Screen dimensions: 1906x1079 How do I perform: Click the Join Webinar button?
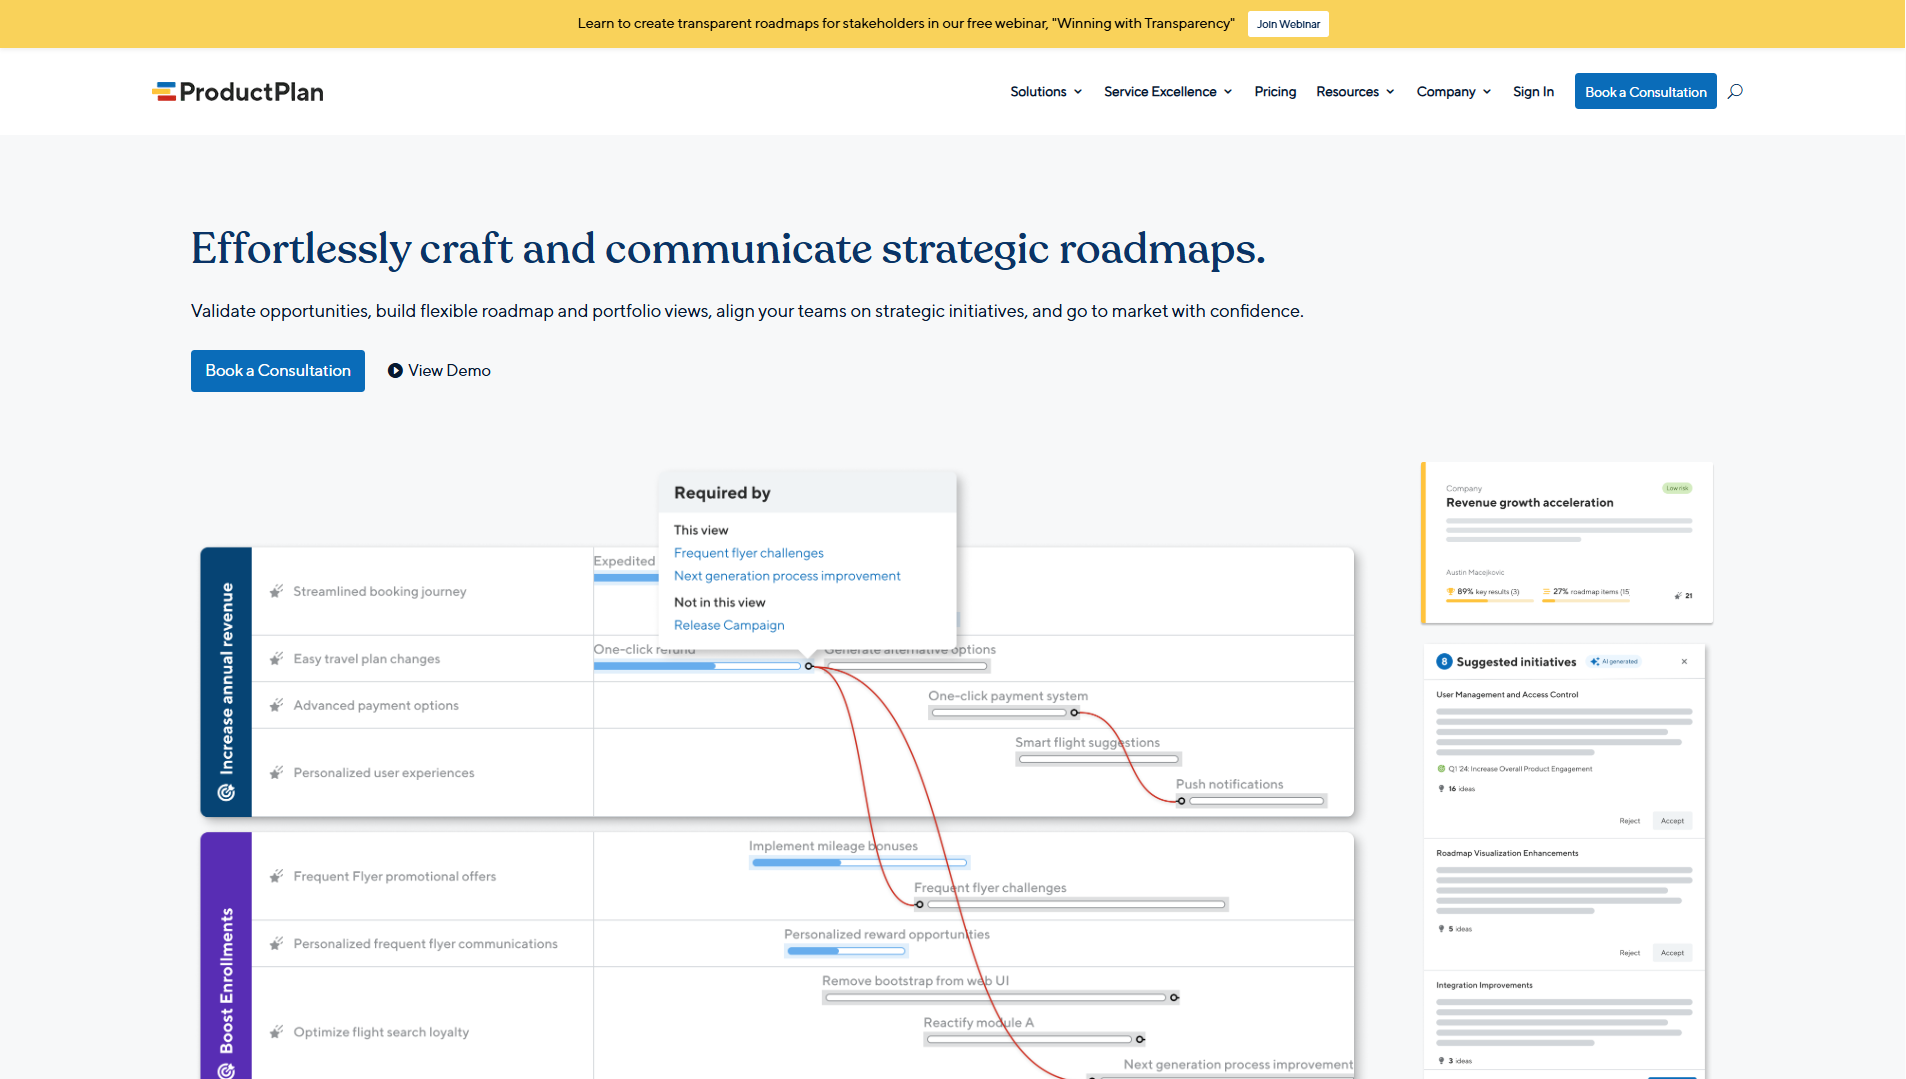[x=1288, y=24]
